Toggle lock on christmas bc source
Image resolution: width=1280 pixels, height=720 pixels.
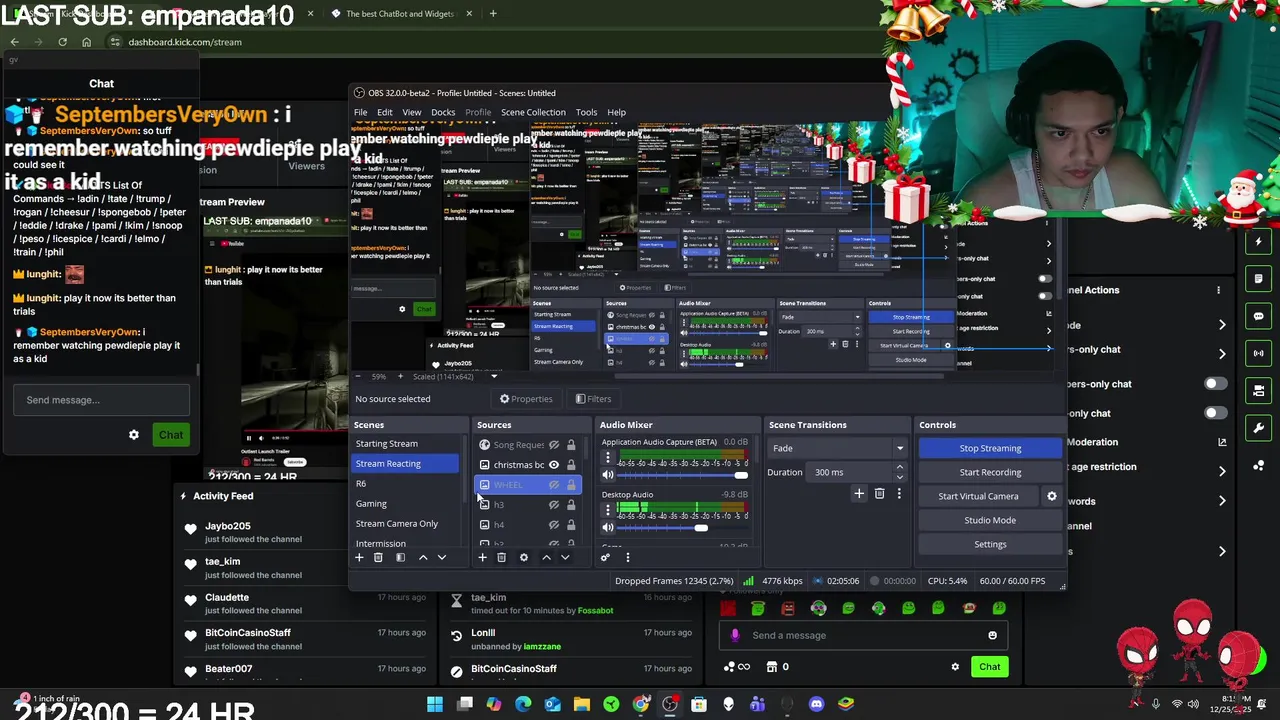coord(571,465)
